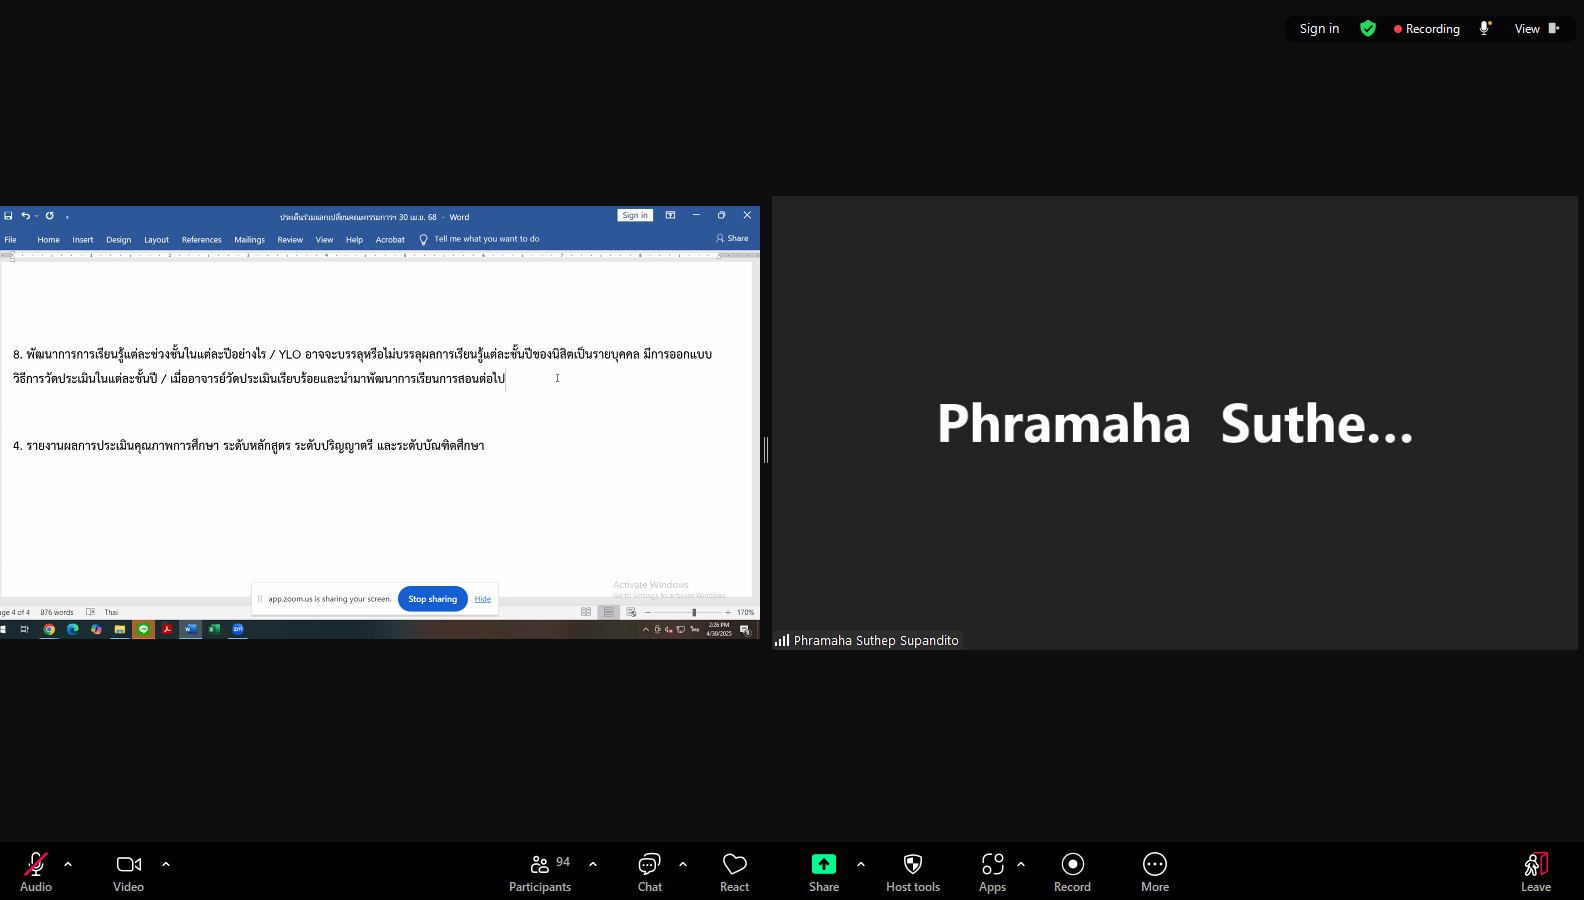Screen dimensions: 1584x900
Task: Open LINE app from taskbar
Action: point(144,629)
